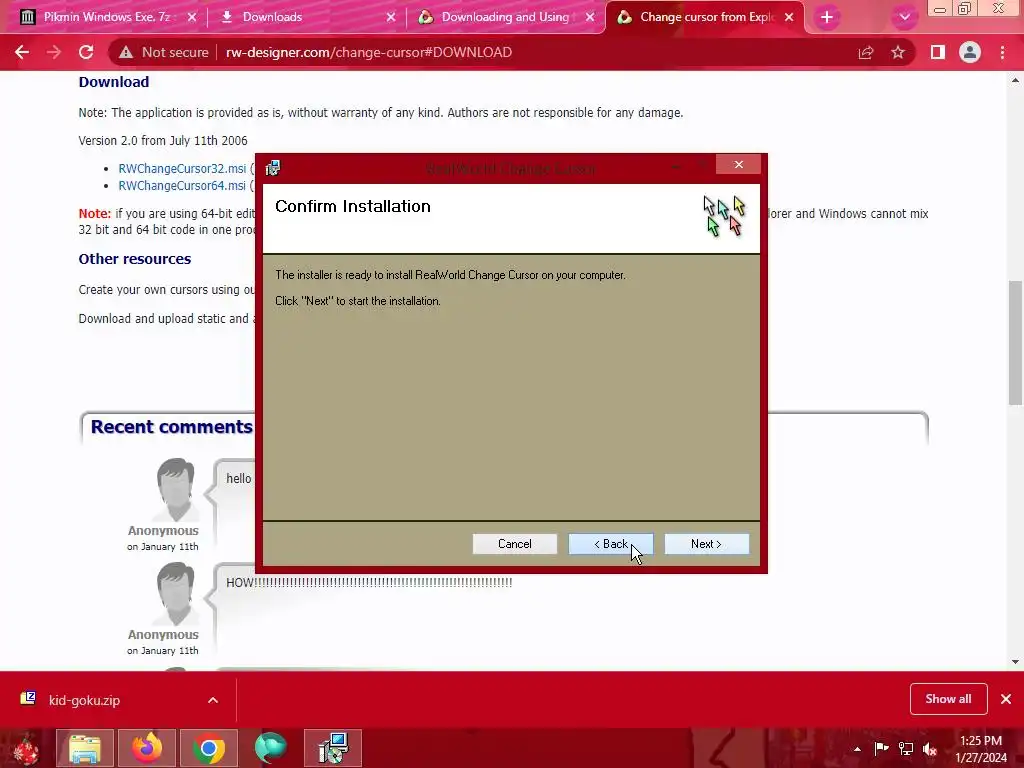Click installer title bar icon
1024x768 pixels.
pyautogui.click(x=273, y=168)
